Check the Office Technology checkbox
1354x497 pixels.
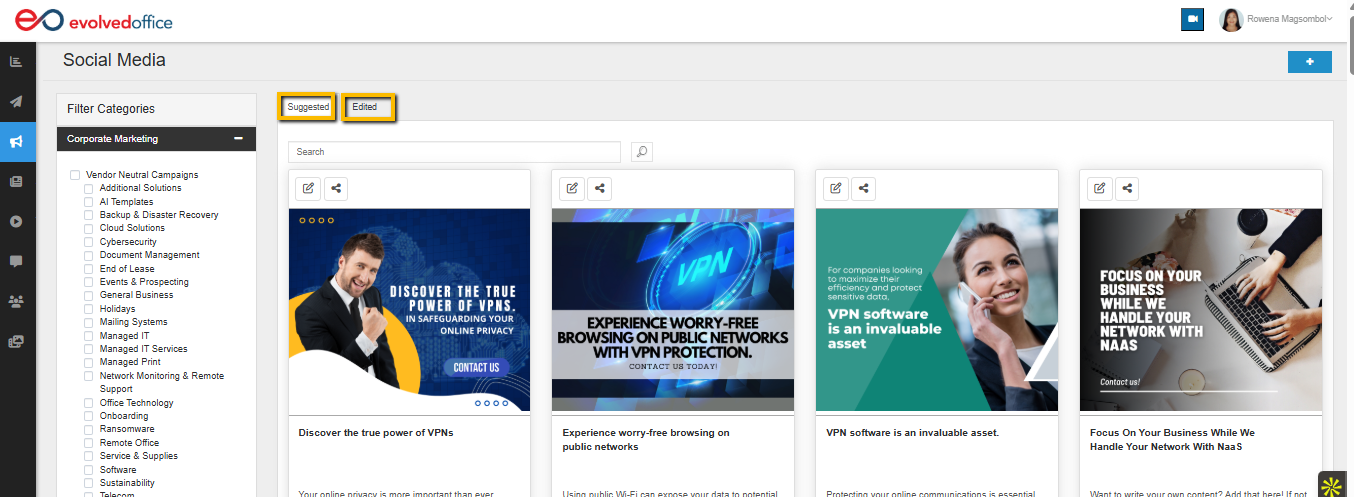(x=88, y=403)
